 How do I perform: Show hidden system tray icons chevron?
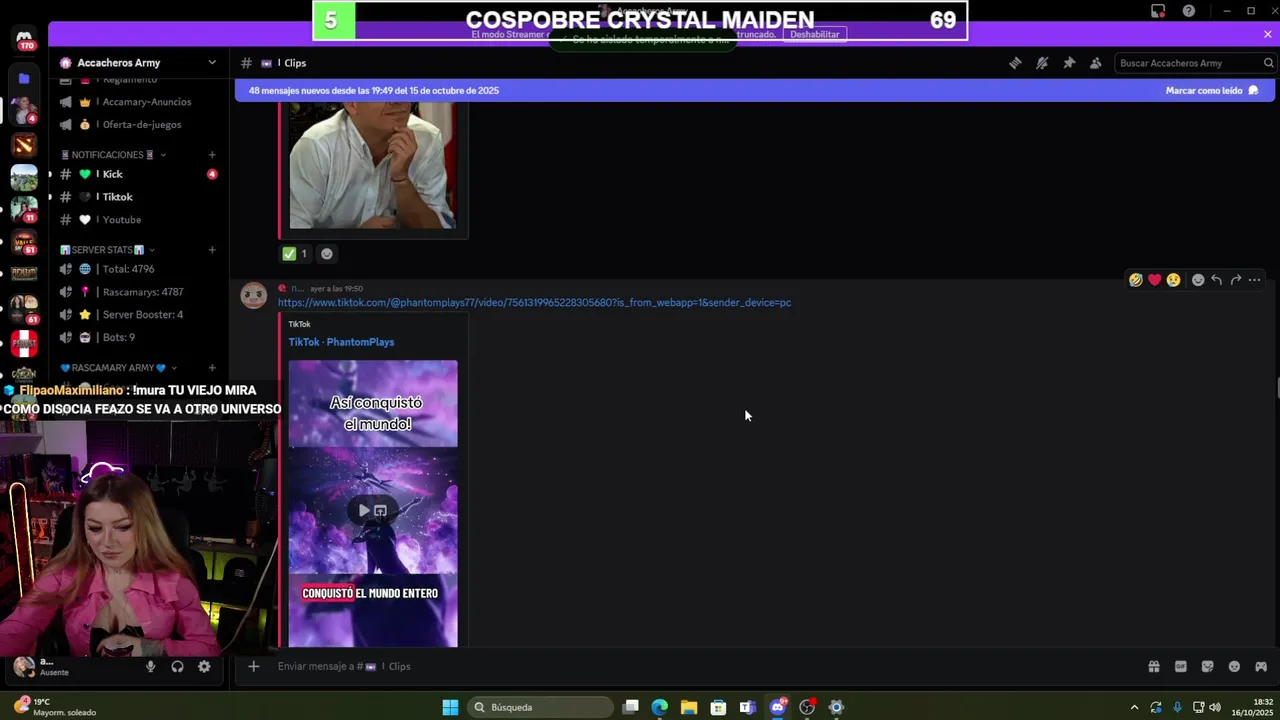coord(1134,707)
